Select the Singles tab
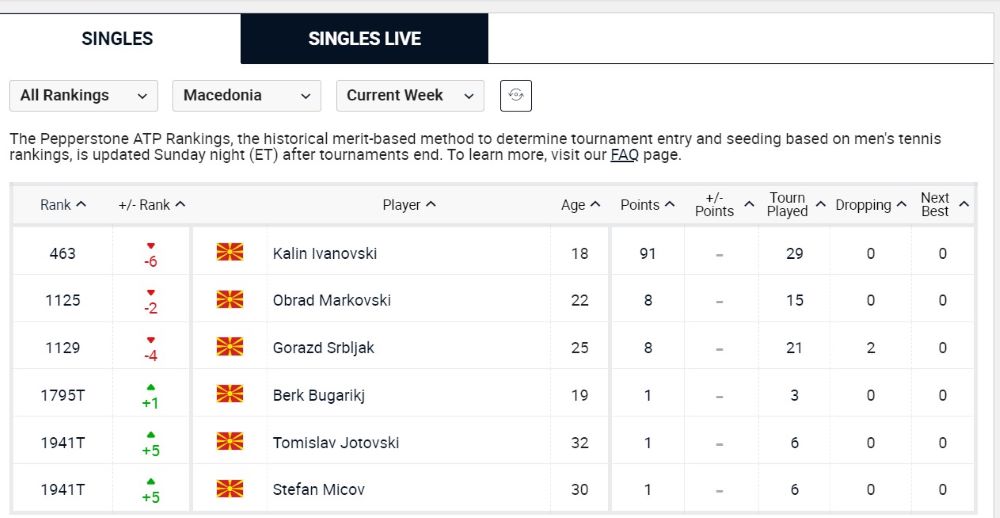The height and width of the screenshot is (518, 1000). coord(117,38)
